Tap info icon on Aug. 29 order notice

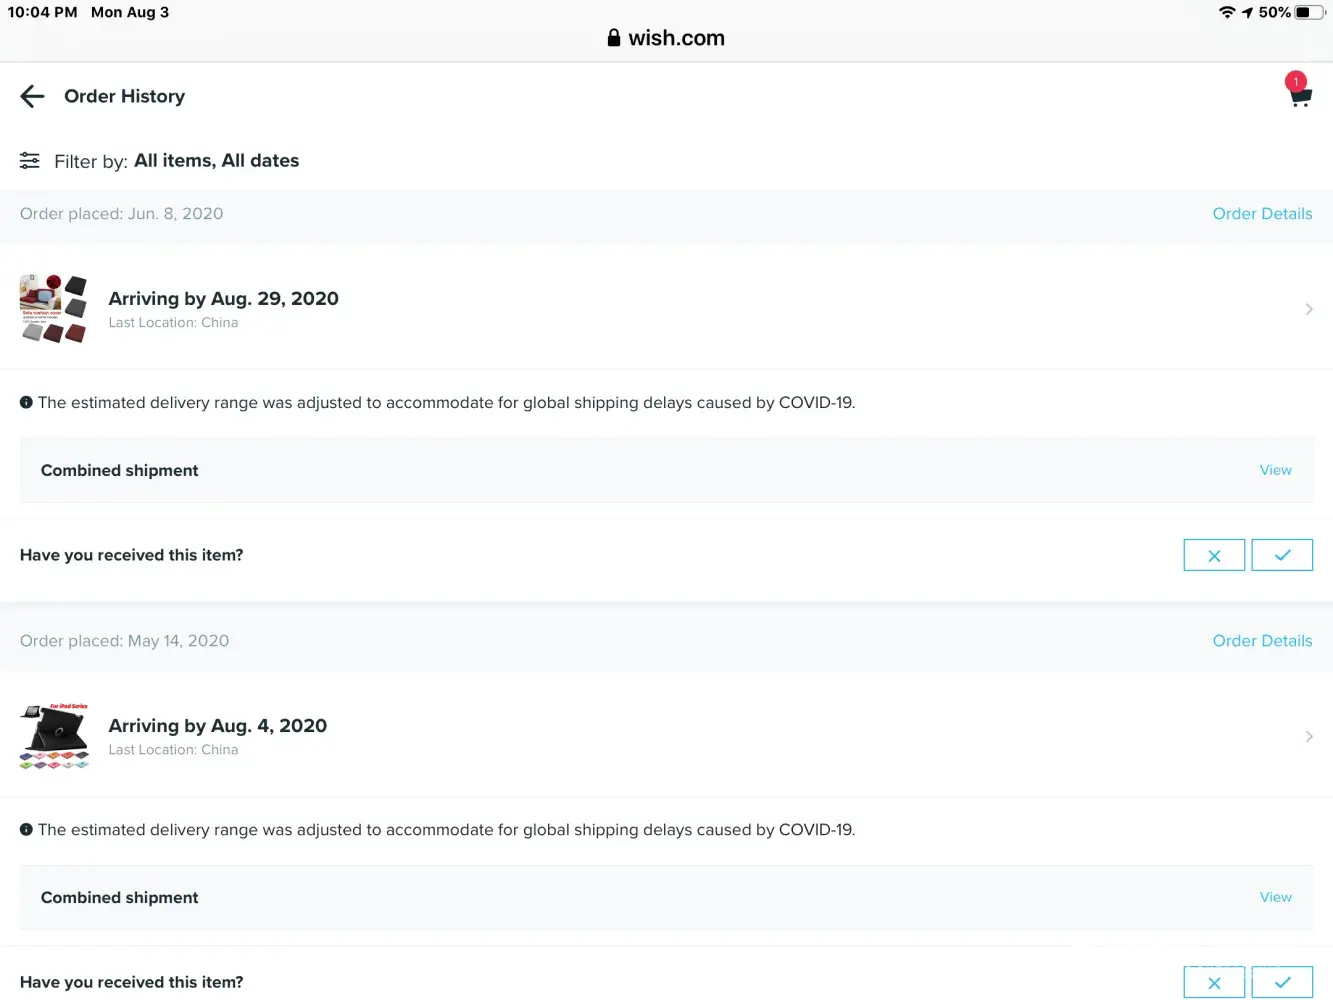26,402
